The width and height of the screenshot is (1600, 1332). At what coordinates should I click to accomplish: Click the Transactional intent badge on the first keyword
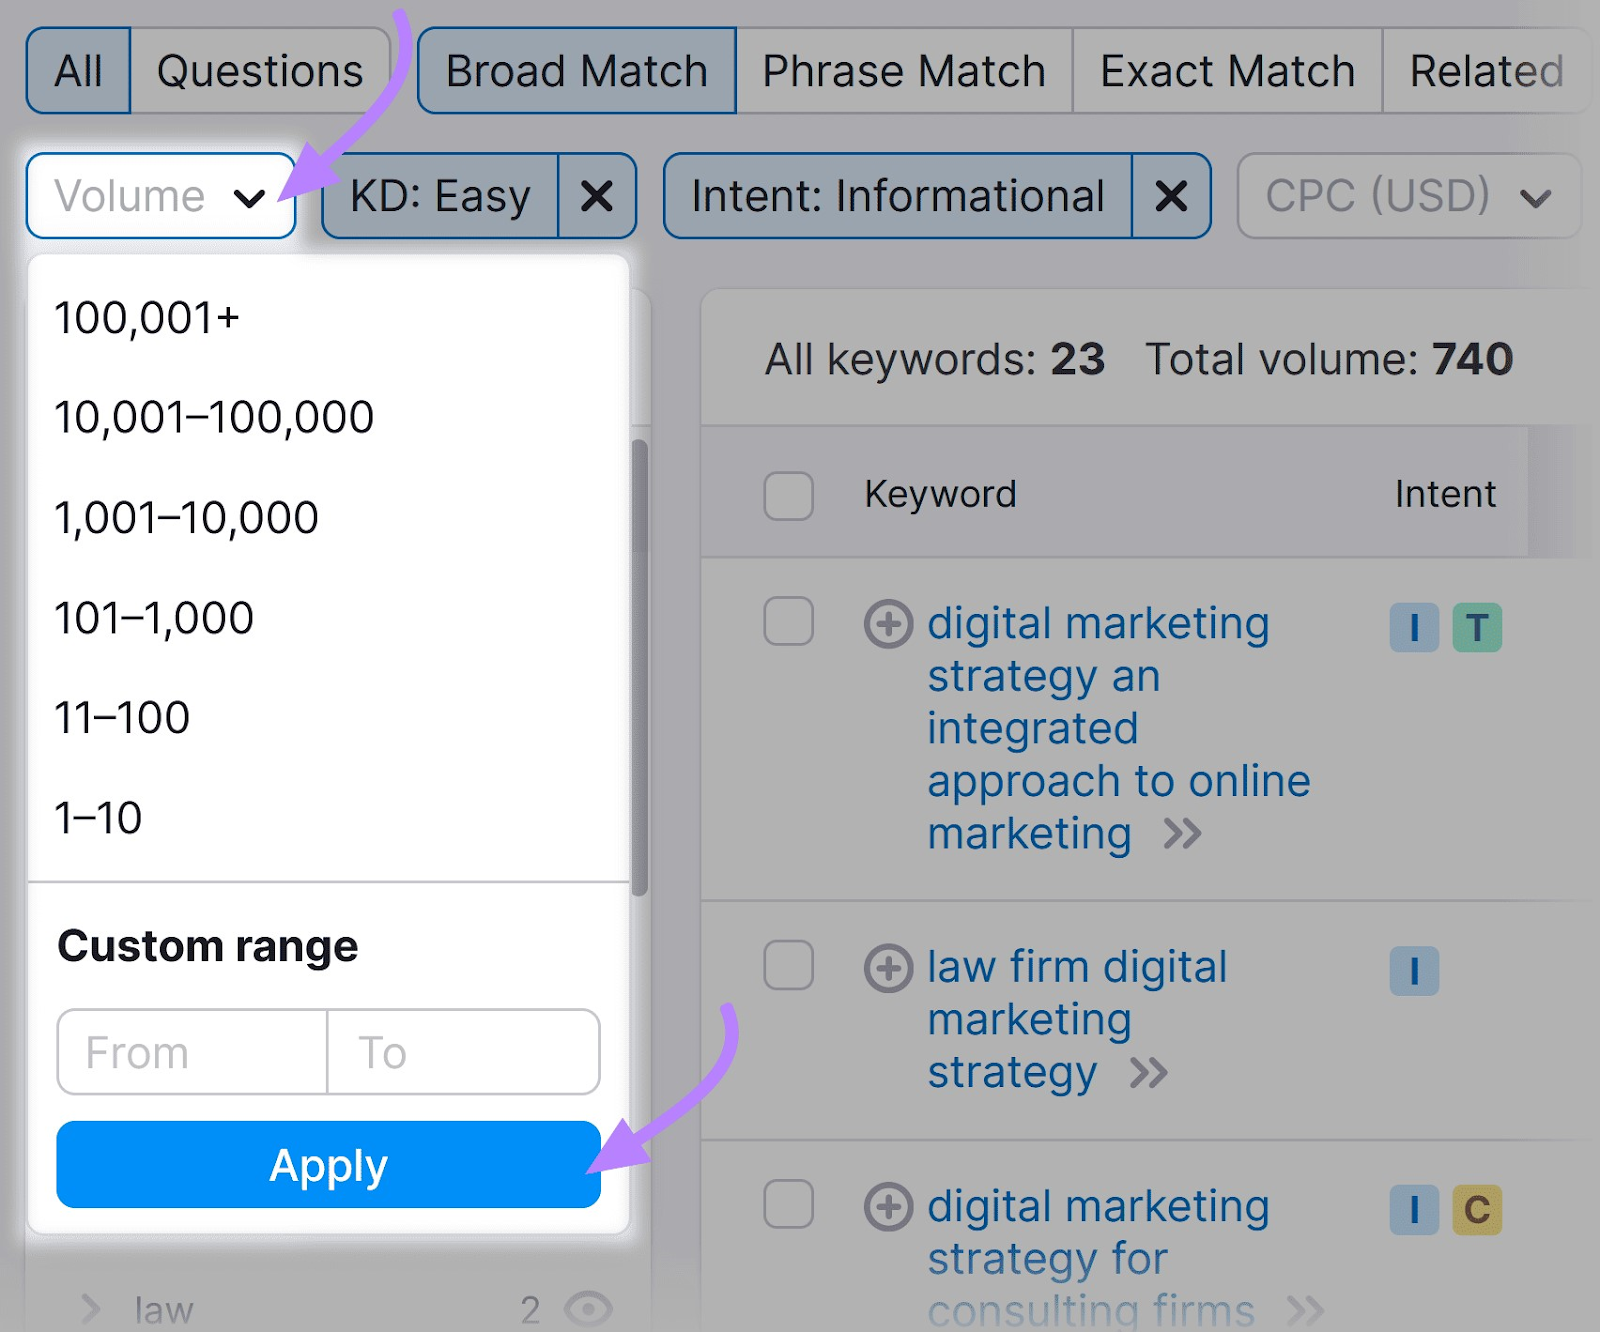coord(1477,629)
